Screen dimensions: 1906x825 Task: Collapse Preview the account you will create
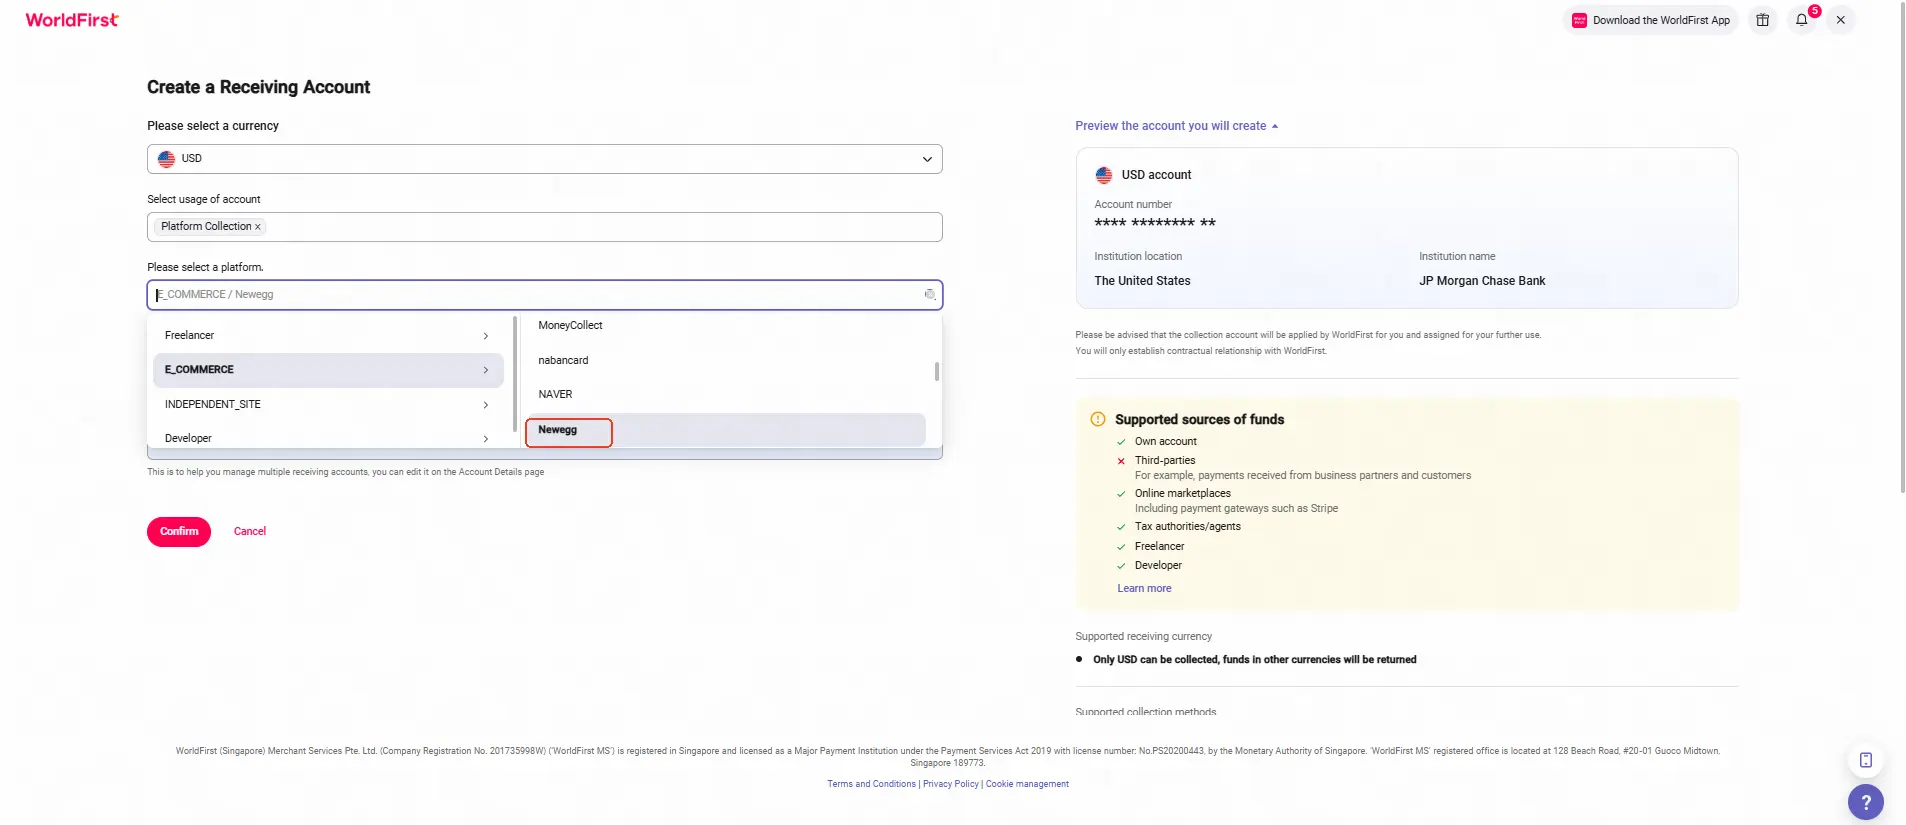(x=1177, y=126)
